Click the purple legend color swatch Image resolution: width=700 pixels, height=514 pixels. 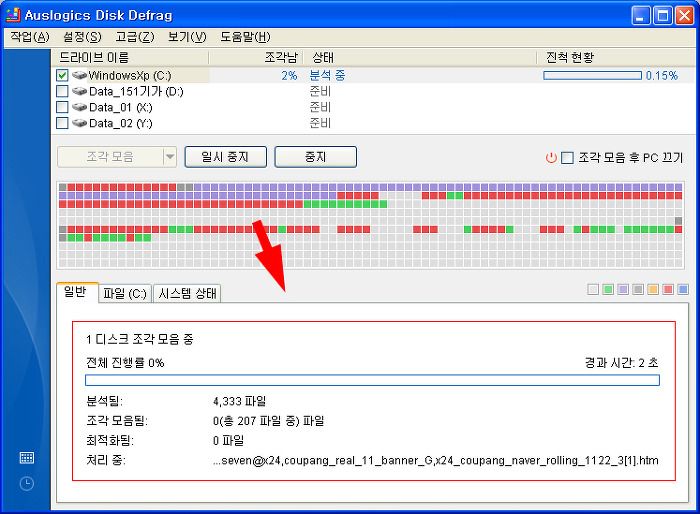(x=623, y=290)
